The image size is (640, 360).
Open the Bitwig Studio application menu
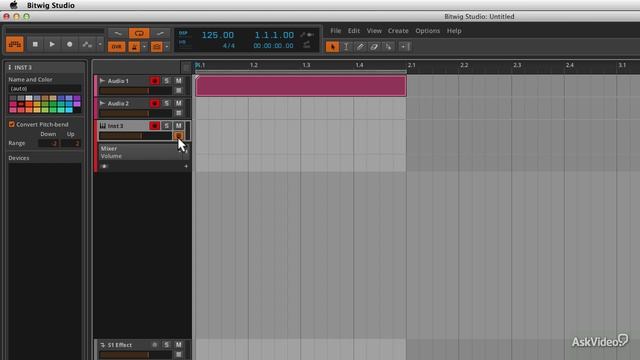pyautogui.click(x=51, y=5)
